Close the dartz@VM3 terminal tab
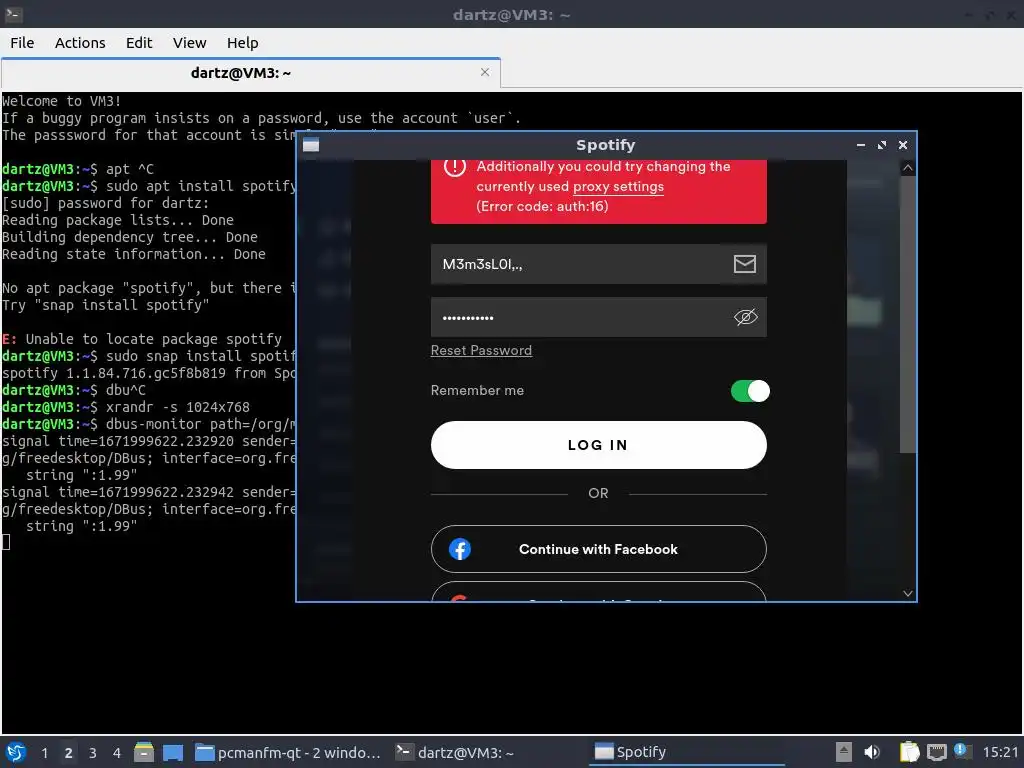Screen dimensions: 1024x768 tap(485, 72)
